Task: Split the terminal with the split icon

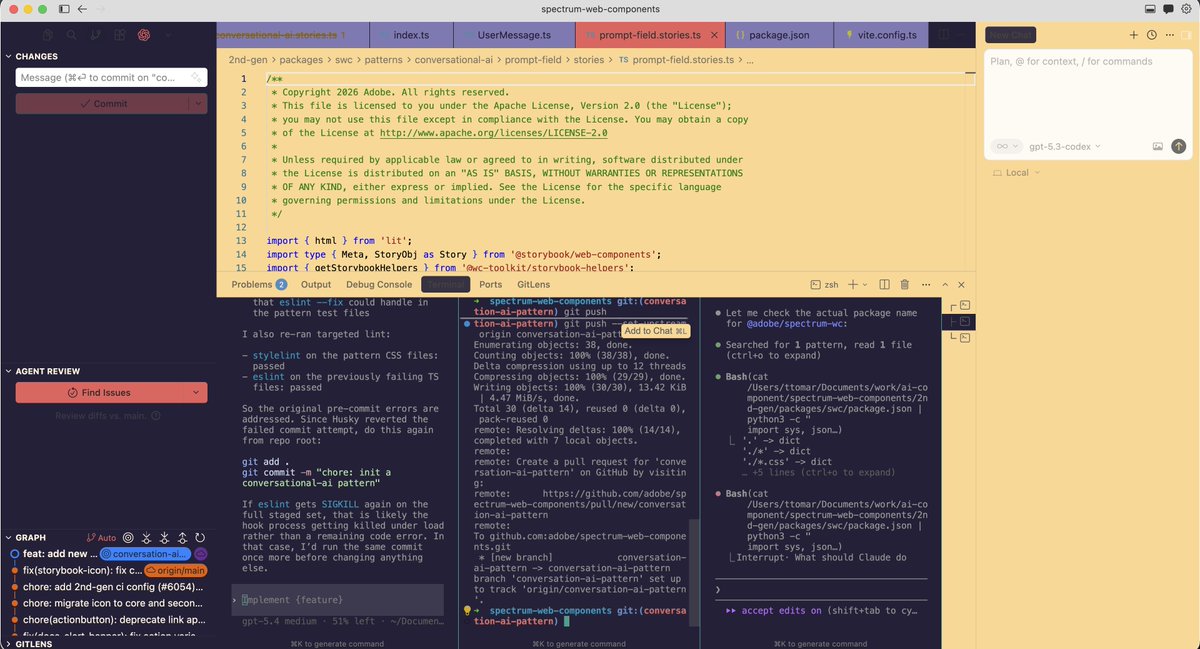Action: click(886, 285)
